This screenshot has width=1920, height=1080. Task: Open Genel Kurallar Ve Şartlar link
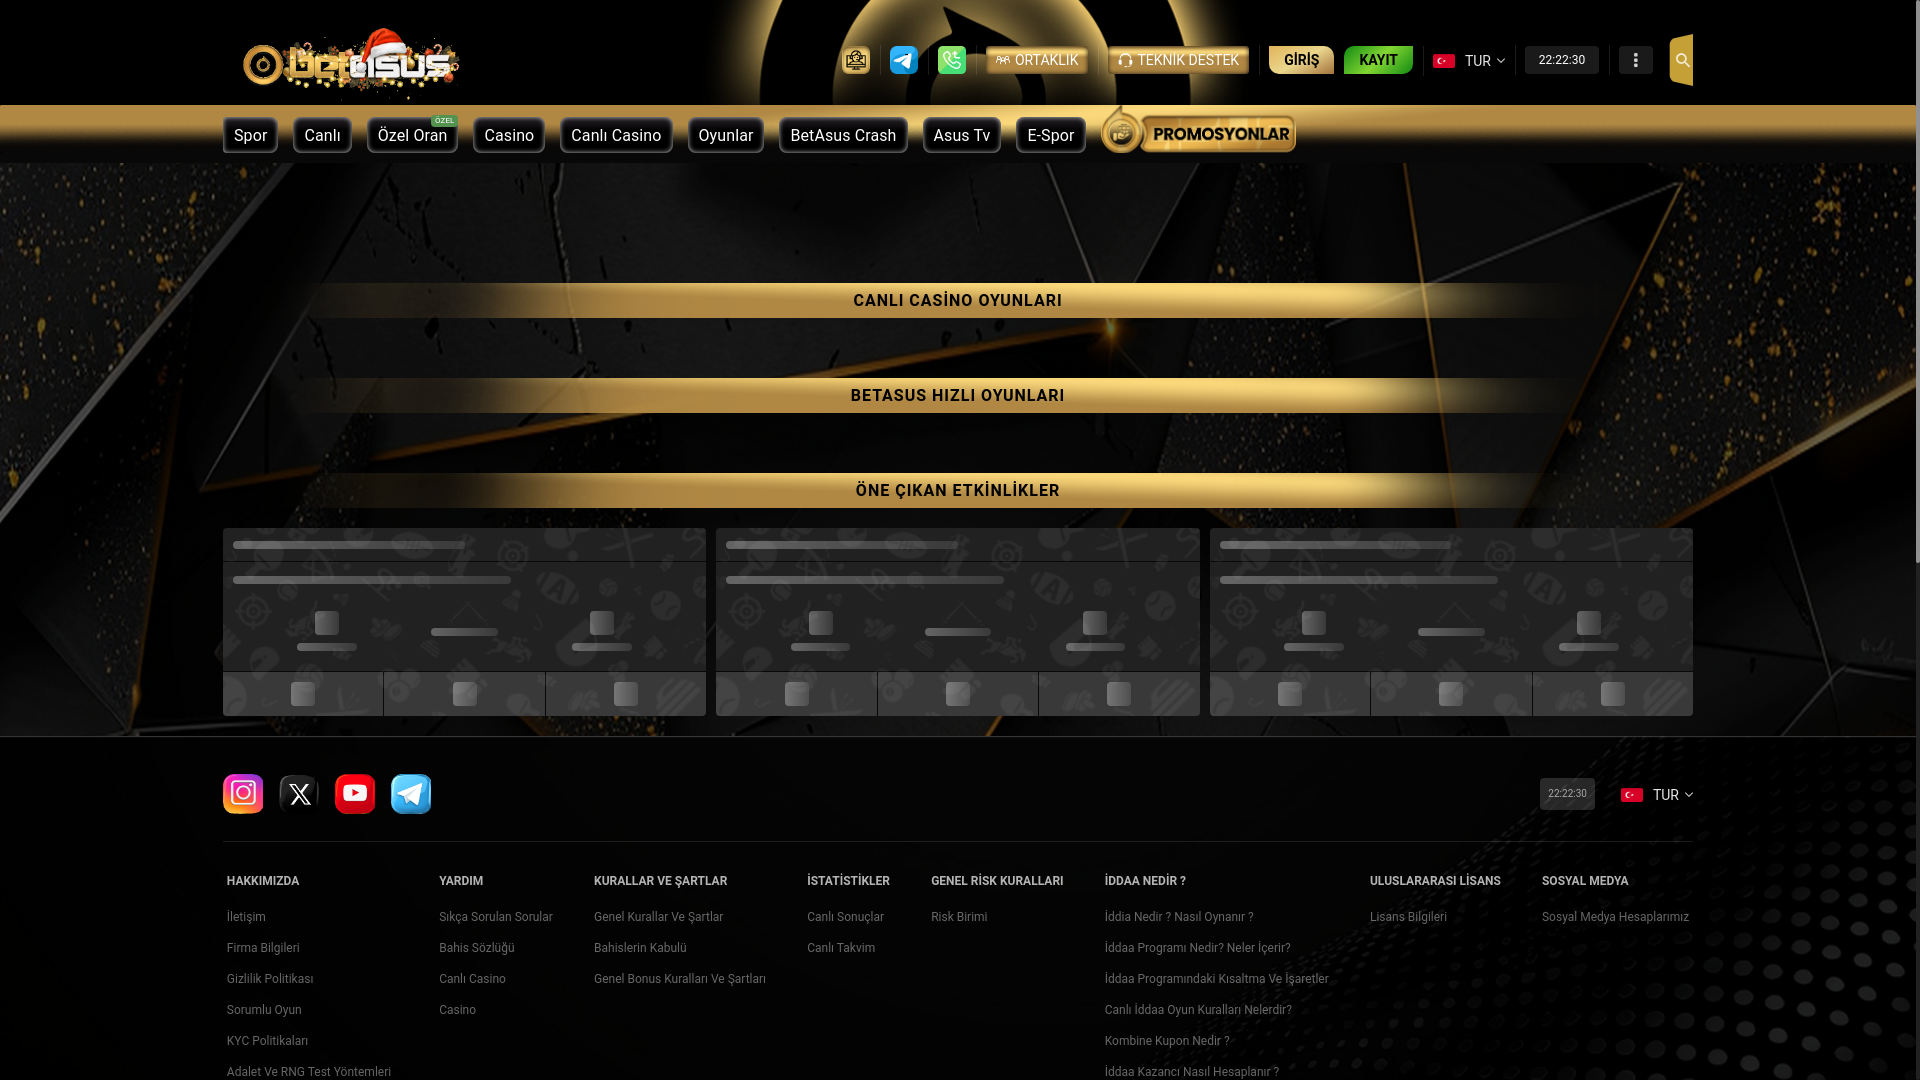[x=658, y=917]
